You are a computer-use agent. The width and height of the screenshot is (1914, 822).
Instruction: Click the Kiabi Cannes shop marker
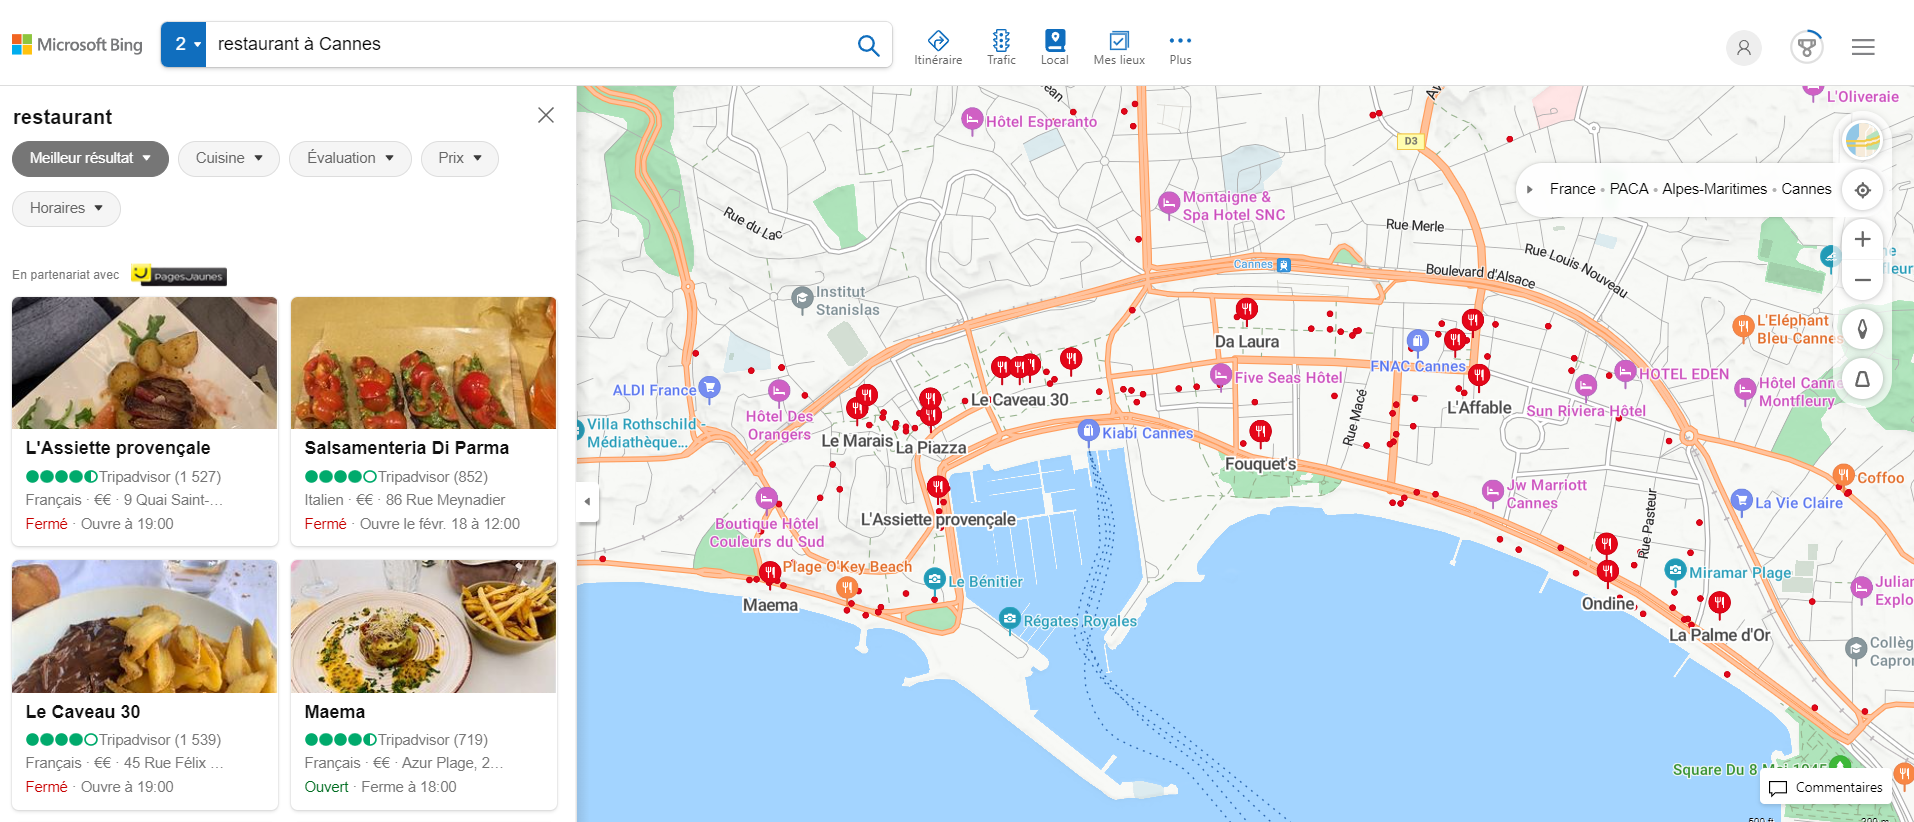pyautogui.click(x=1089, y=431)
